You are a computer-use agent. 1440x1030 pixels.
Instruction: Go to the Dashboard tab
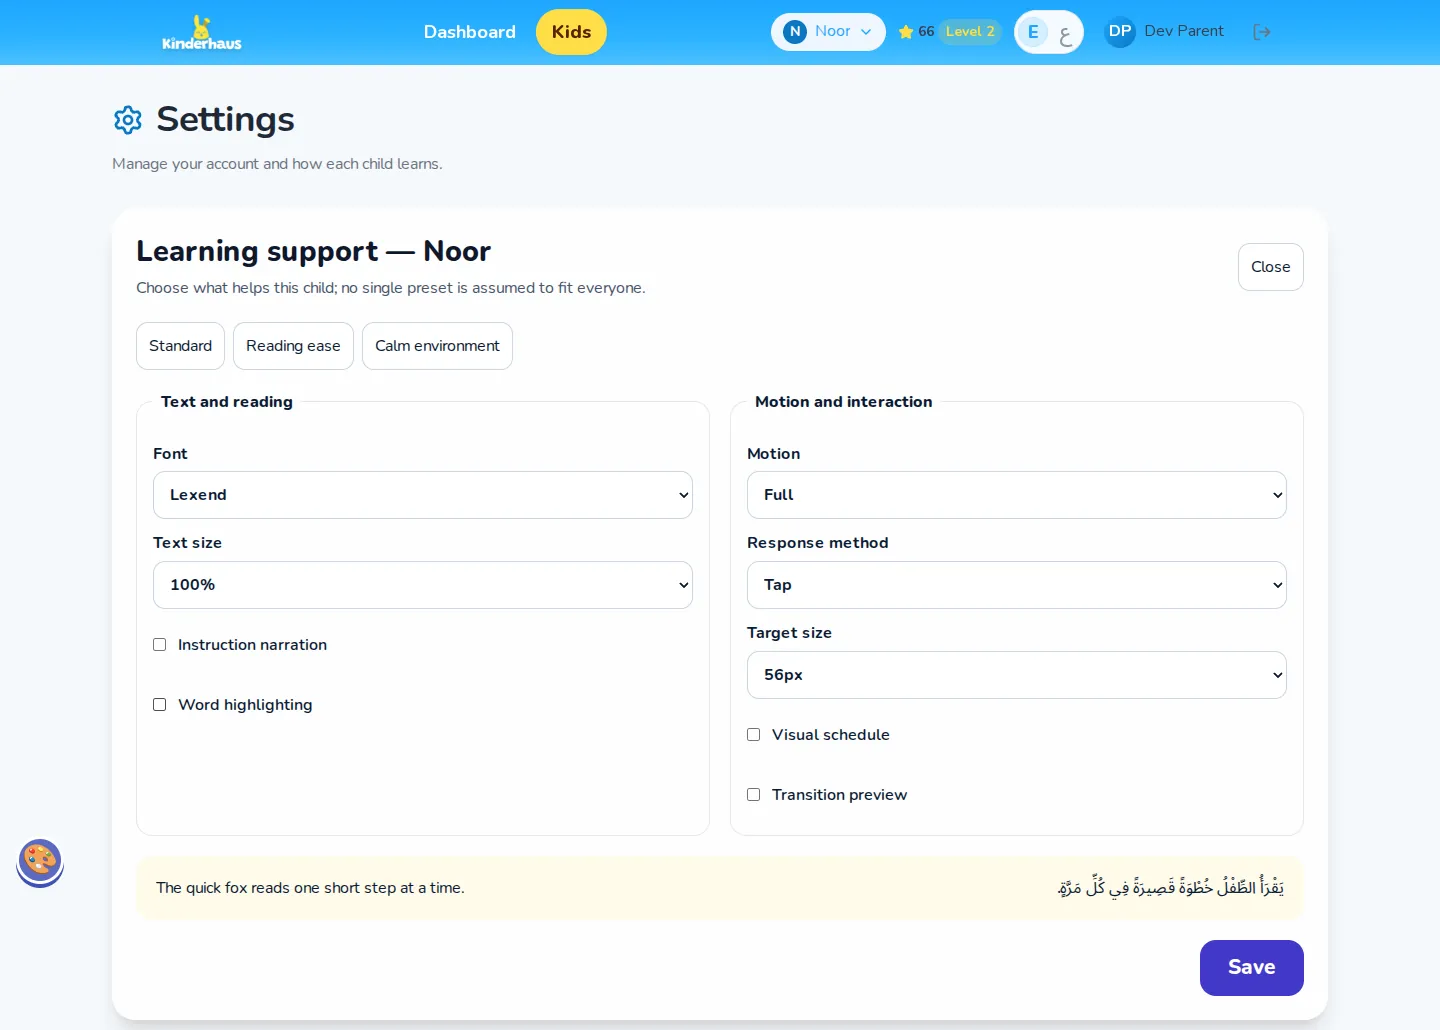point(470,32)
